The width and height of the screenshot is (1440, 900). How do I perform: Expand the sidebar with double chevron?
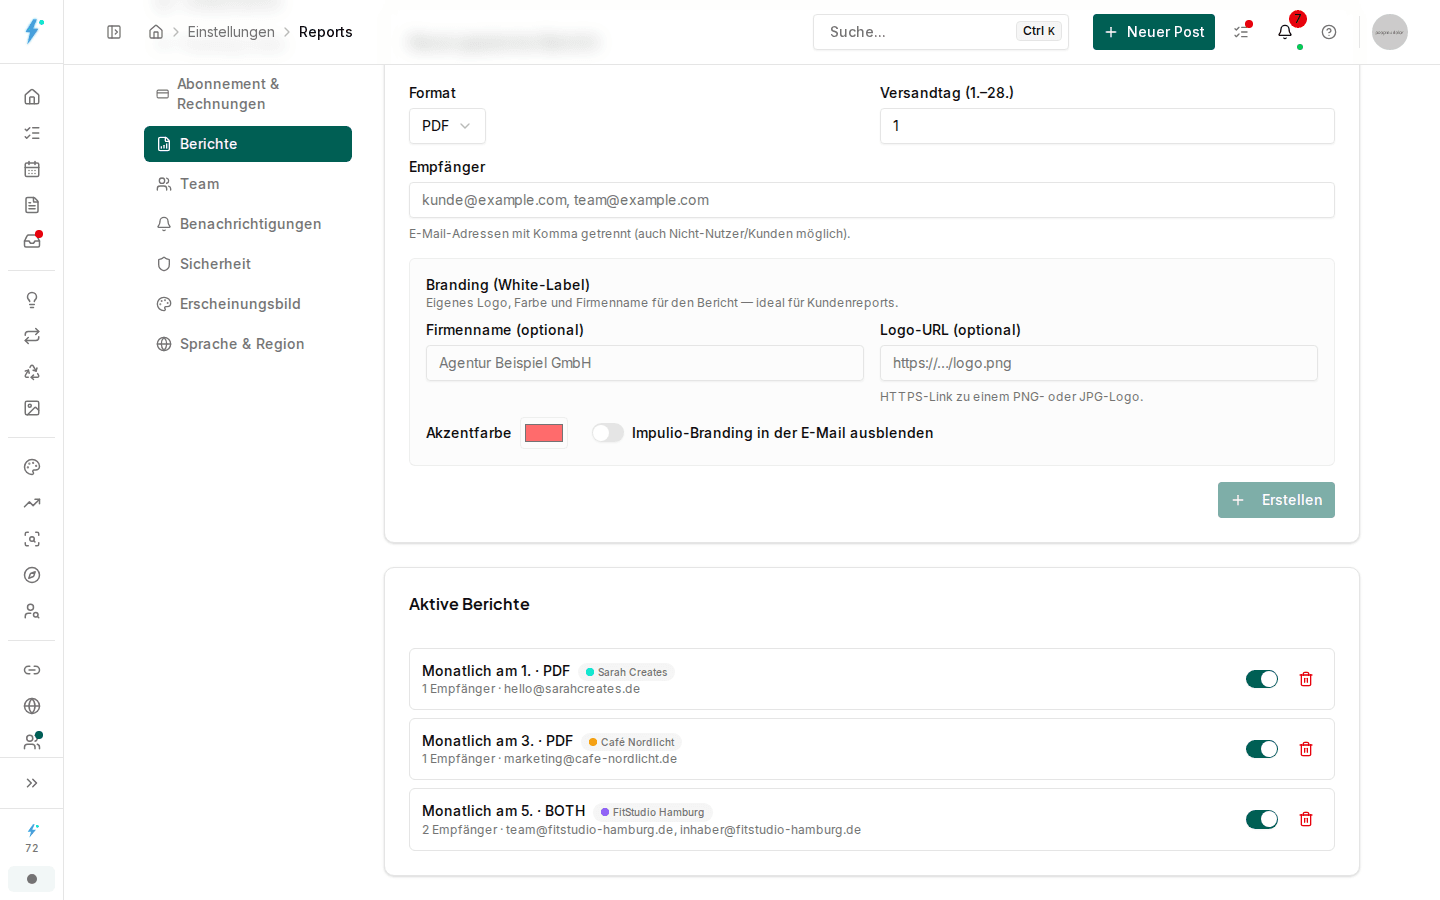coord(32,783)
